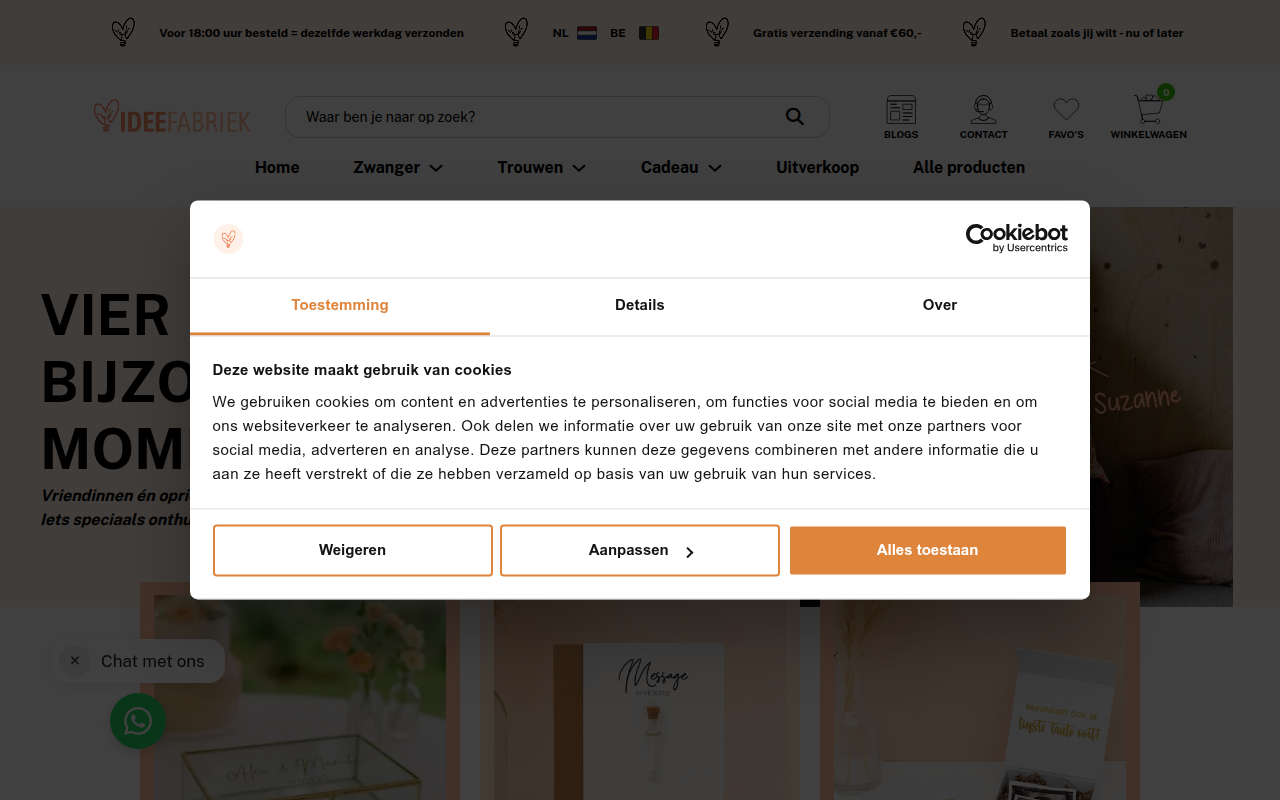Click the lightbulb icon beside same-day shipping text
Viewport: 1280px width, 800px height.
(x=123, y=32)
